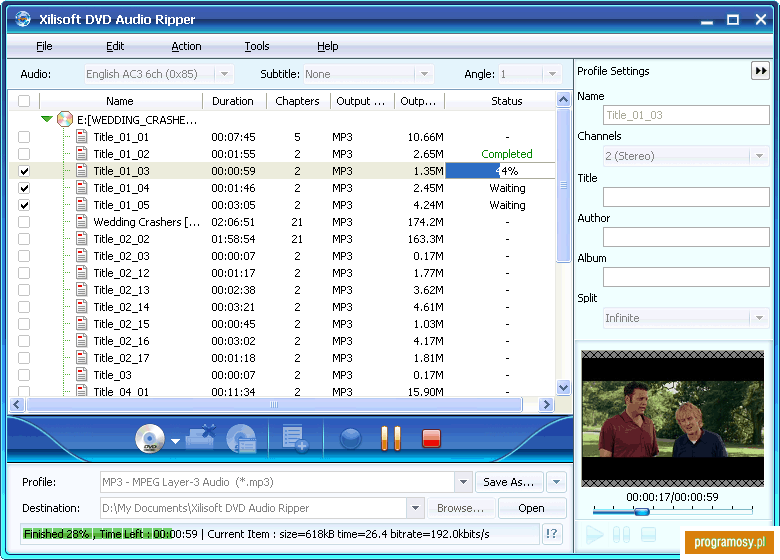Open the Edit menu
780x560 pixels.
click(x=115, y=46)
